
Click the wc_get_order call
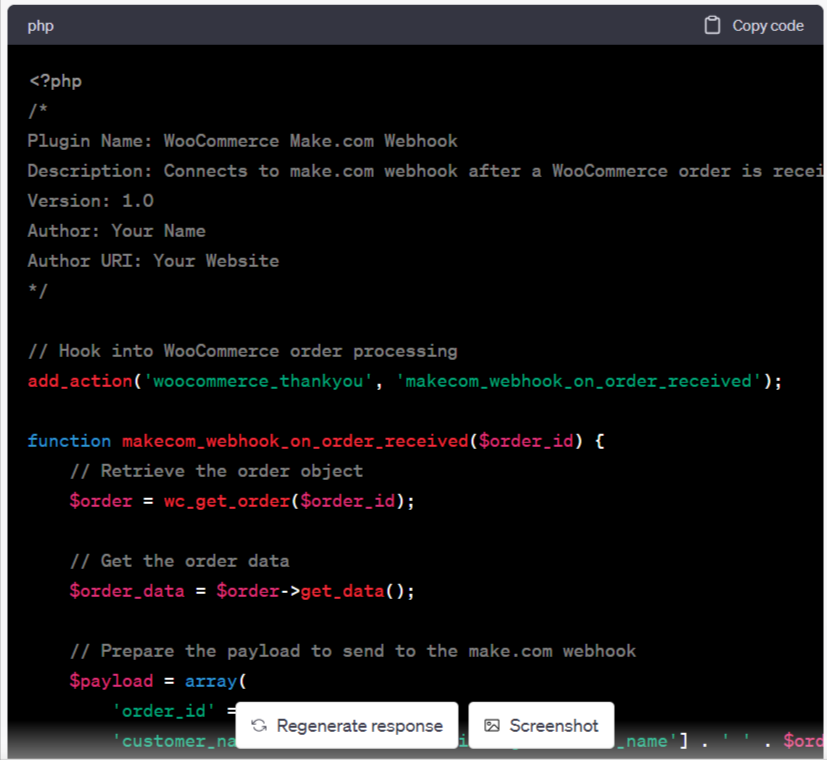click(227, 501)
